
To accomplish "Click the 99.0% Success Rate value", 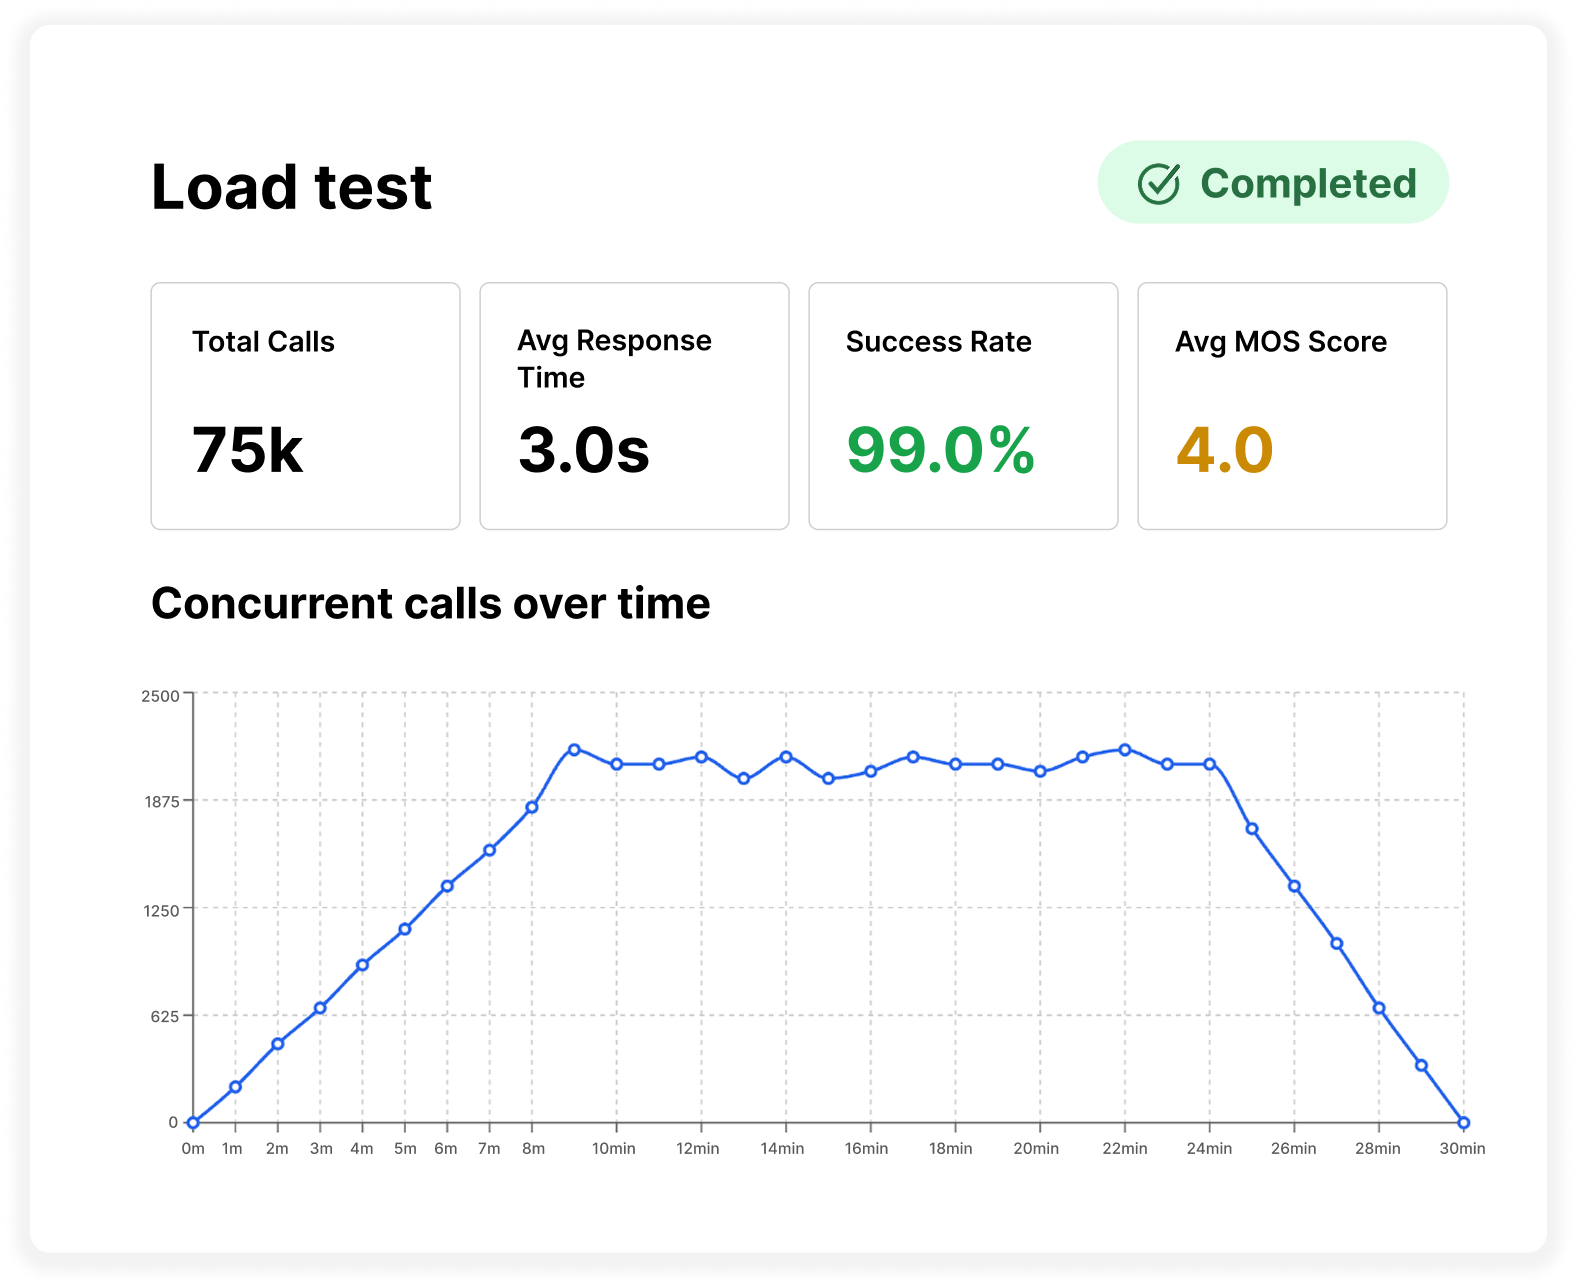I will 940,450.
